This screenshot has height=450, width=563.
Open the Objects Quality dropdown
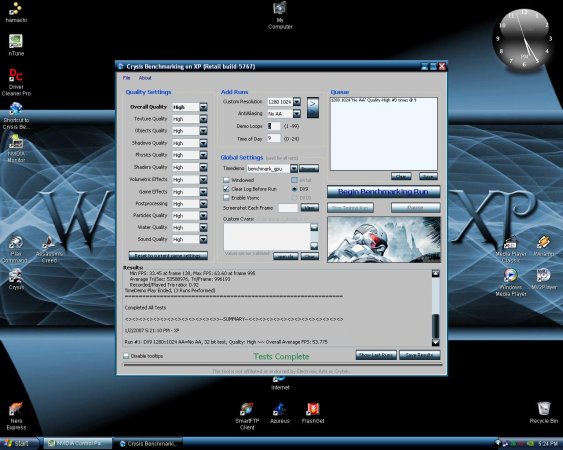(203, 131)
